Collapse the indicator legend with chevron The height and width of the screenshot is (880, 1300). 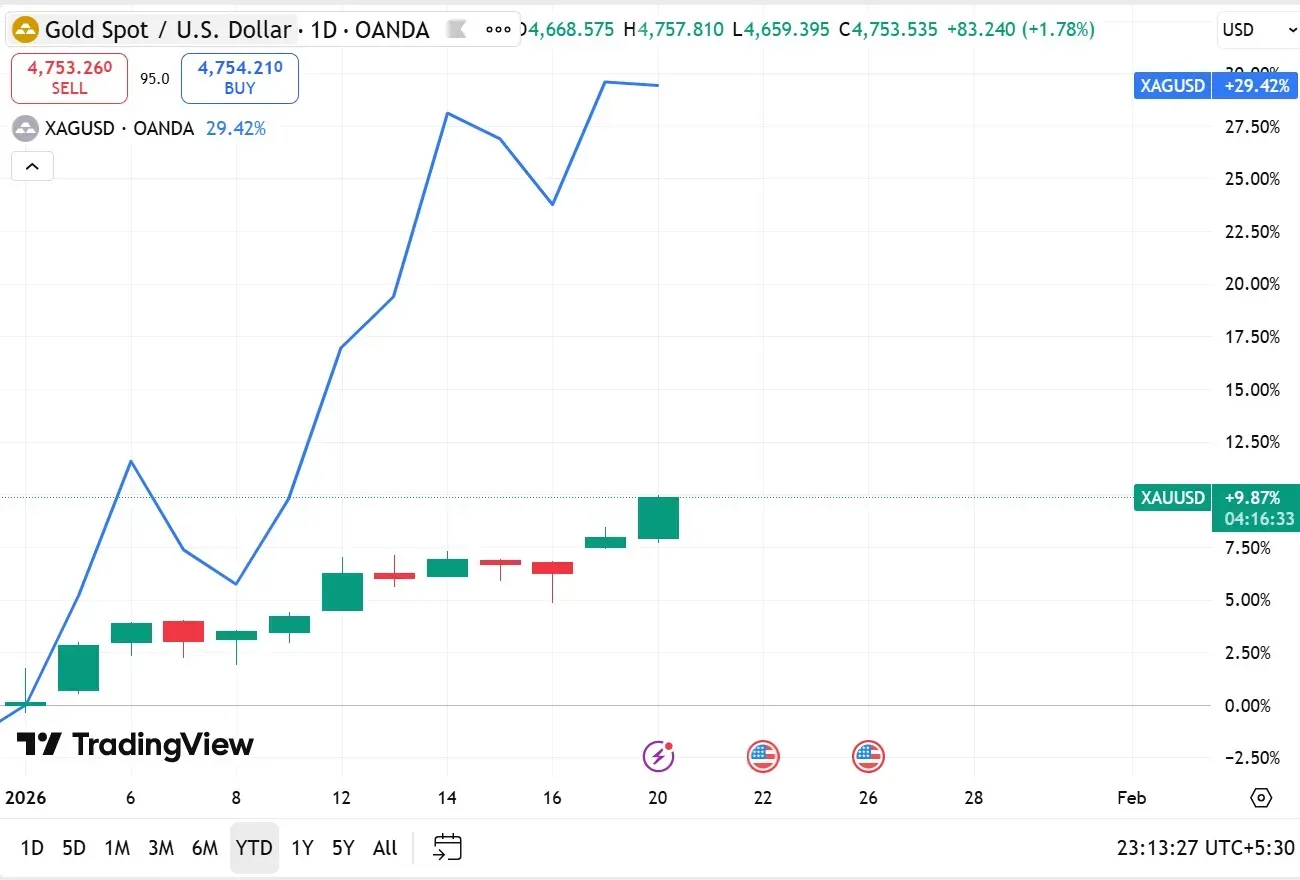click(x=32, y=167)
